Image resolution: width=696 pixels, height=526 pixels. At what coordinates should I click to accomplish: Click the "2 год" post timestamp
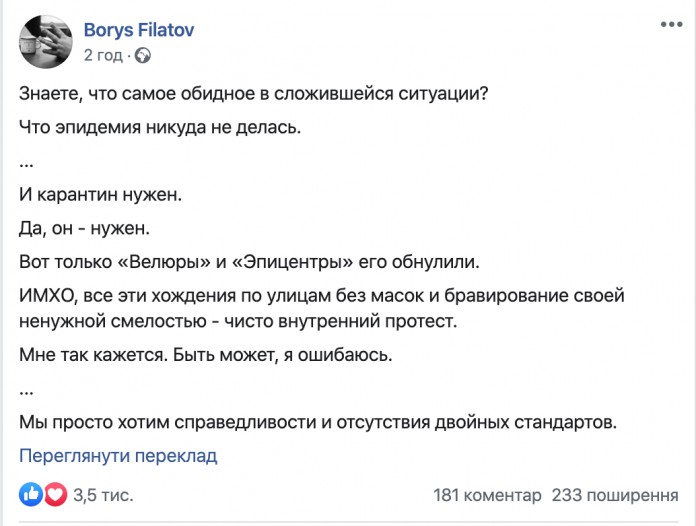click(x=104, y=55)
